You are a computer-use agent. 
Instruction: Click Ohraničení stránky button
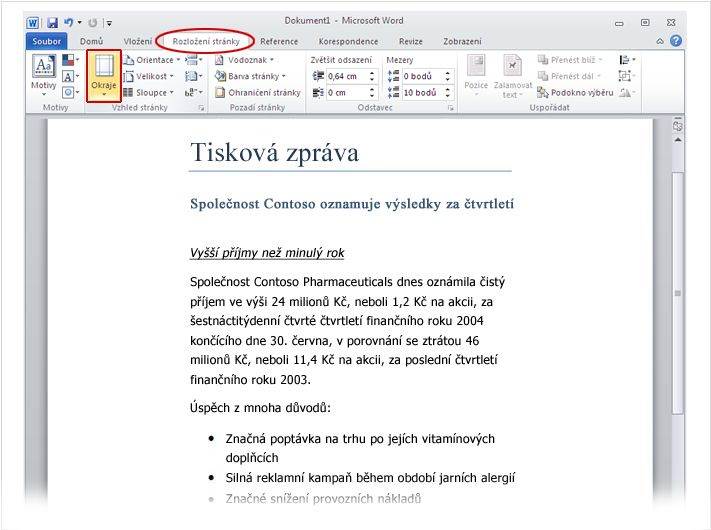[x=258, y=92]
